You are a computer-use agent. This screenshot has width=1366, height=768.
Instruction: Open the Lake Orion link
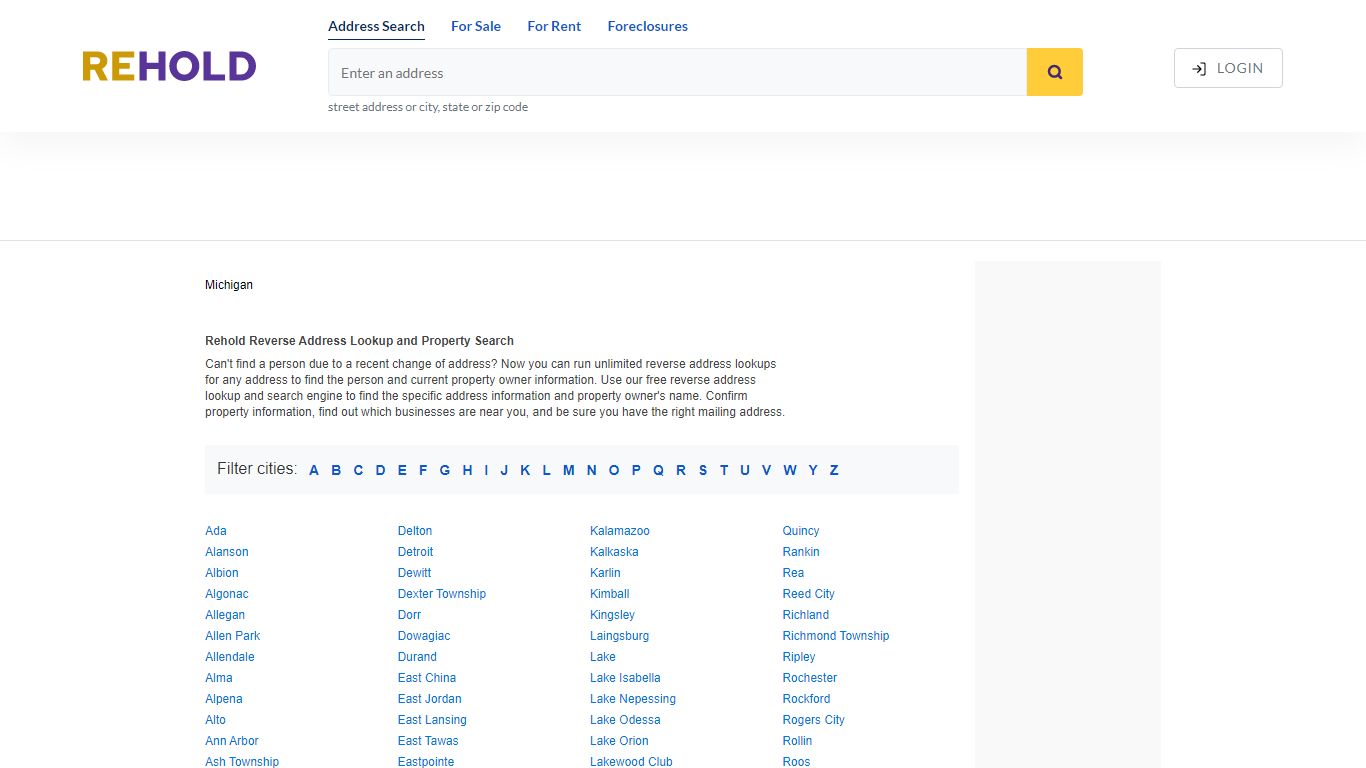pos(619,741)
